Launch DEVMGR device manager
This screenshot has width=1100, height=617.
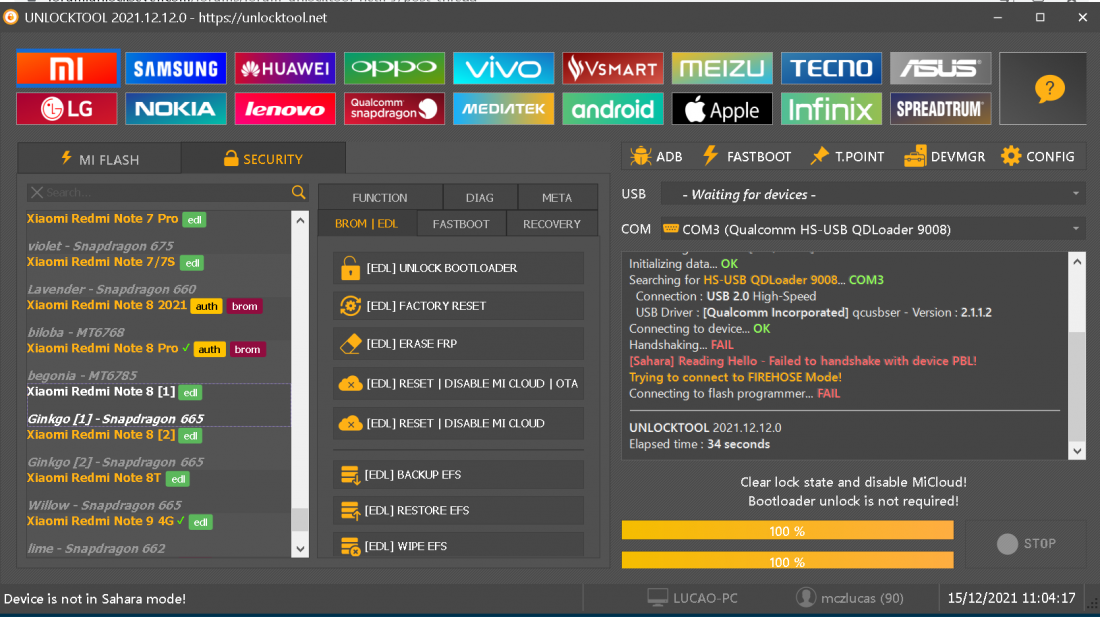pyautogui.click(x=944, y=156)
